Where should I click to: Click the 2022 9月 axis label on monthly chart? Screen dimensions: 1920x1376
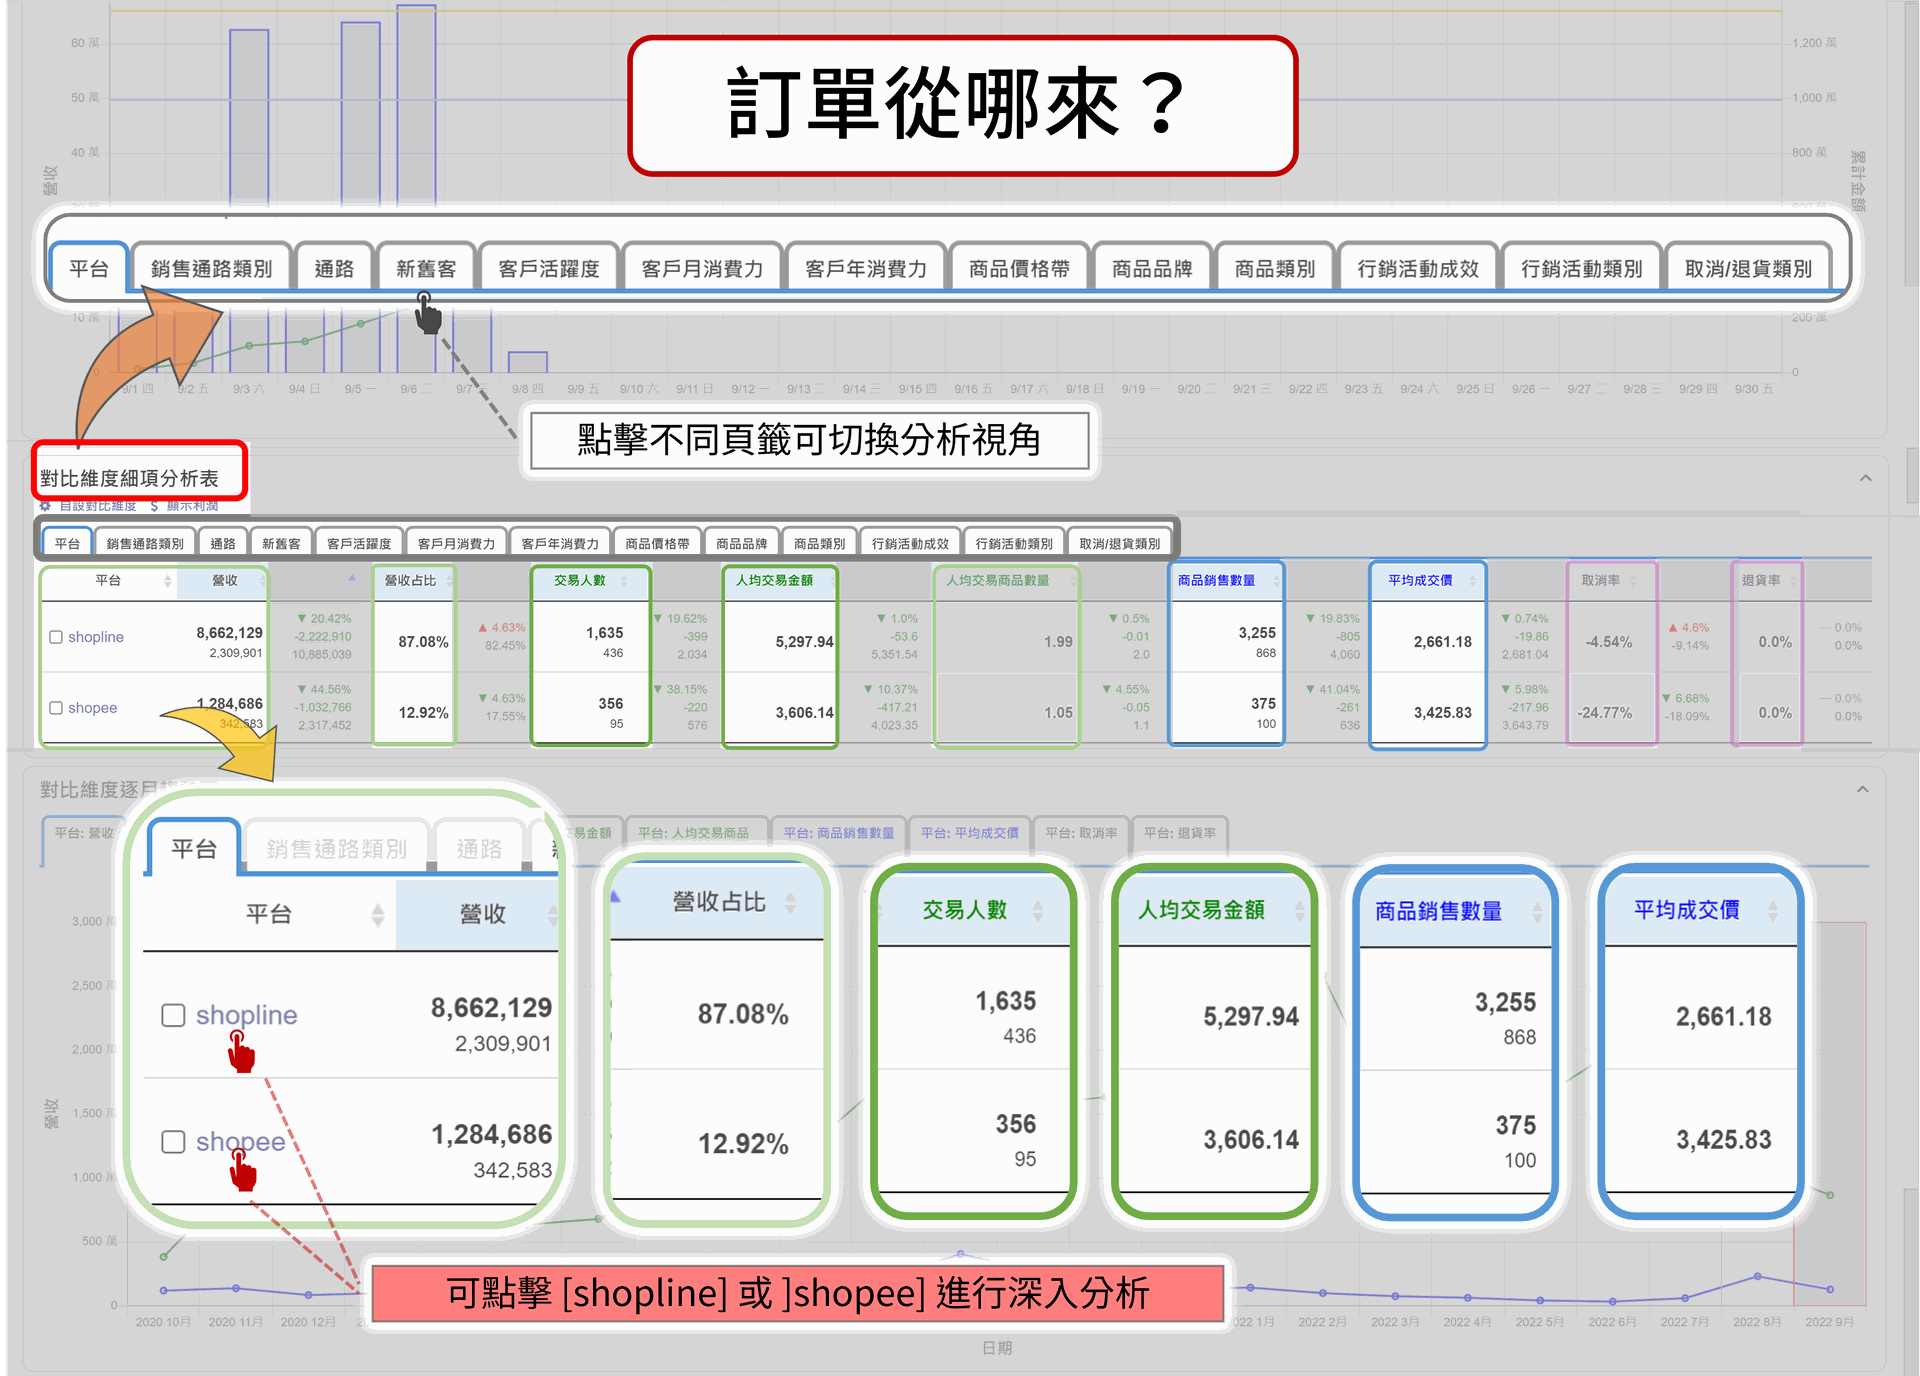pyautogui.click(x=1829, y=1322)
